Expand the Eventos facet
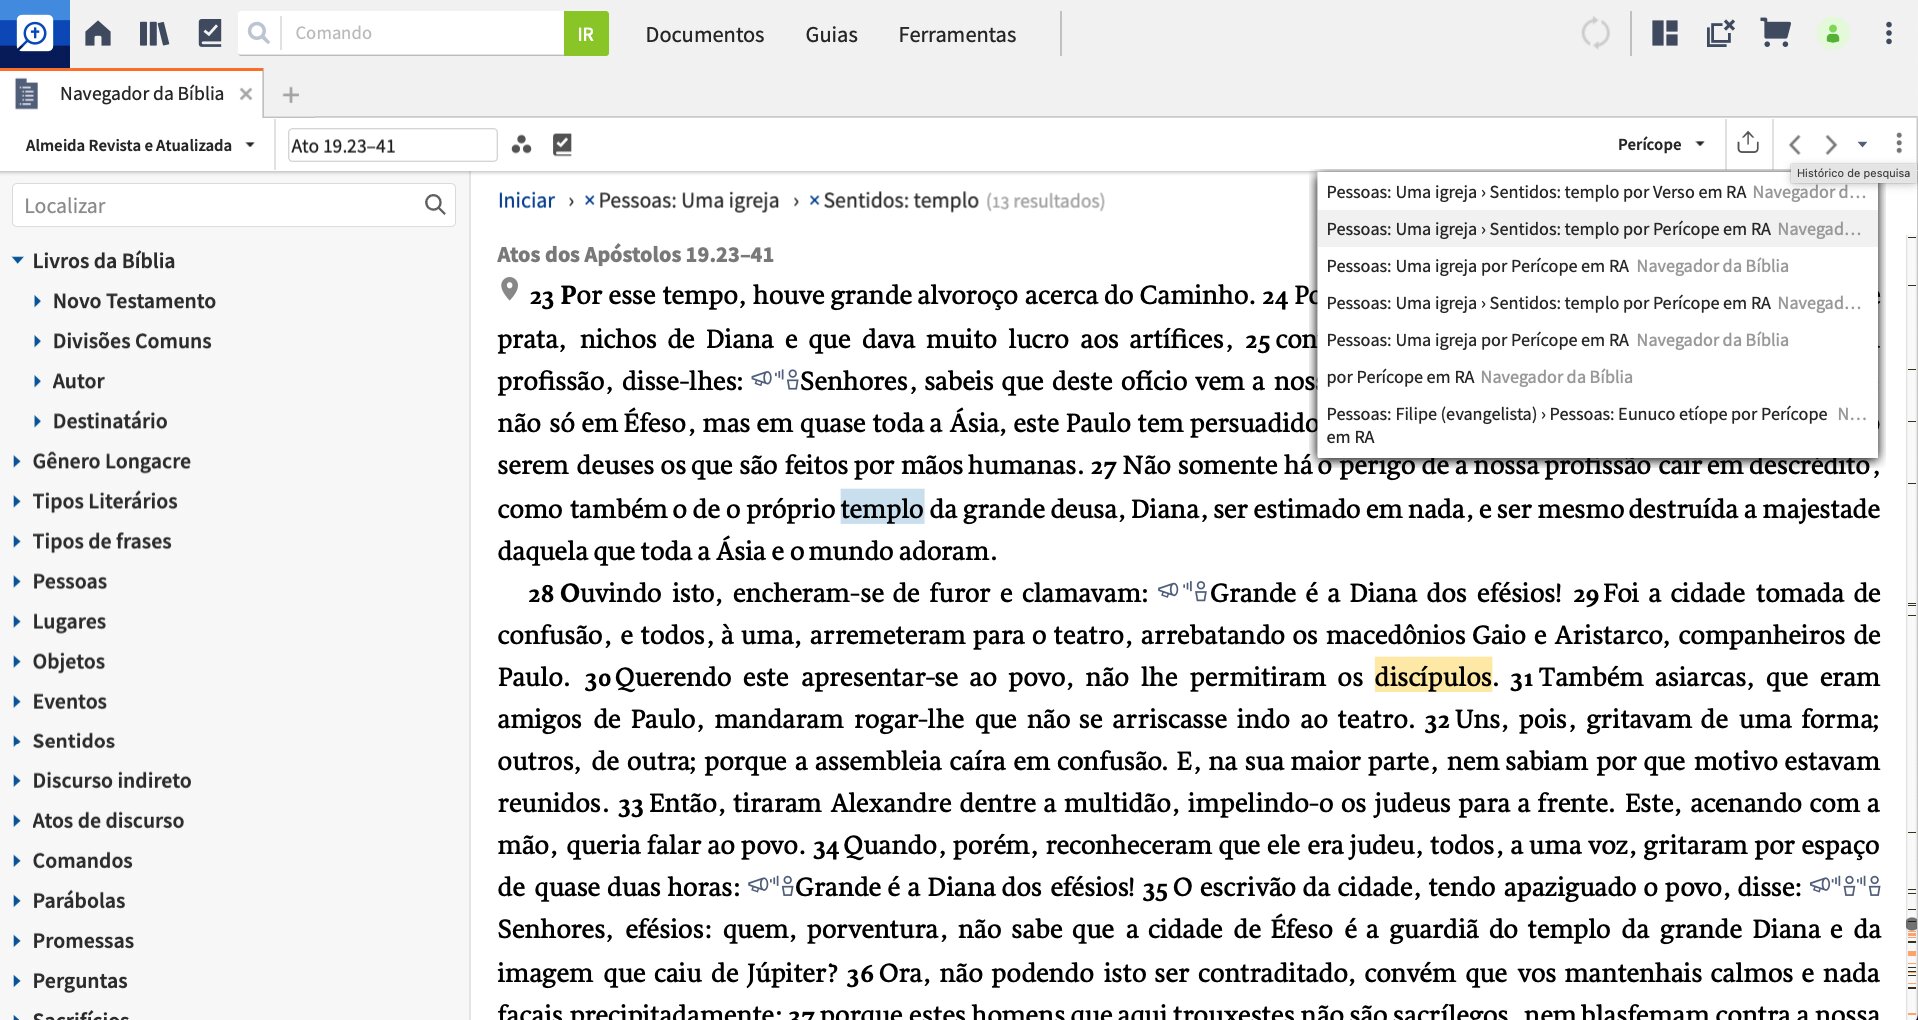 (x=17, y=701)
